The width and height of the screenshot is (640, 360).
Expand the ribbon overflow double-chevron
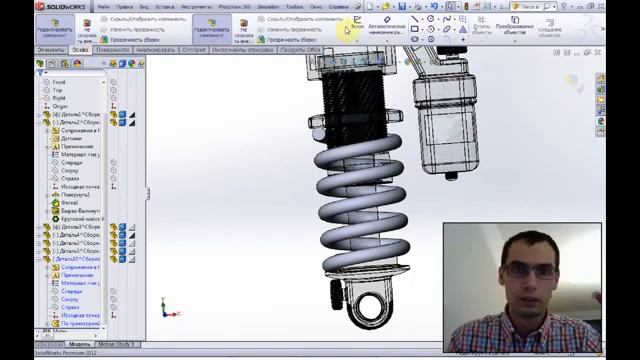coord(602,29)
